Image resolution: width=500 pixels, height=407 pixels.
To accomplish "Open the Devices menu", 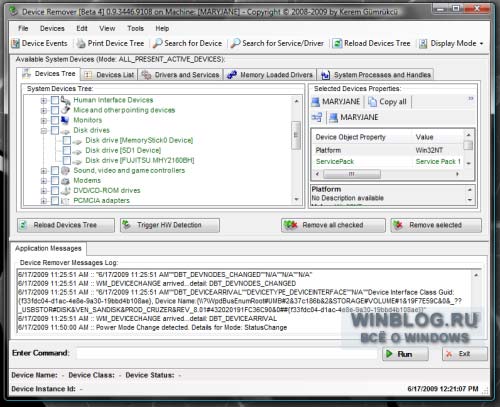I will (52, 28).
